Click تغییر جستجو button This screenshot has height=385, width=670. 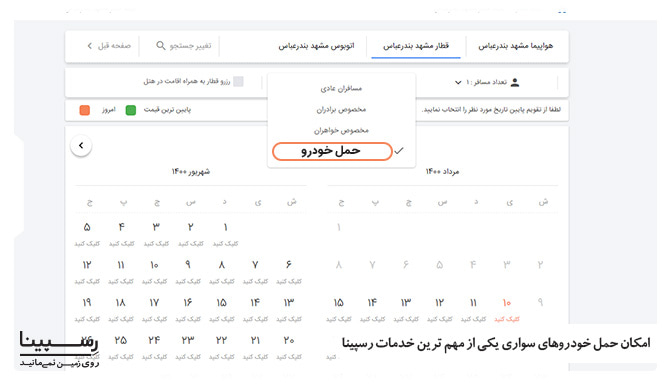pos(184,45)
